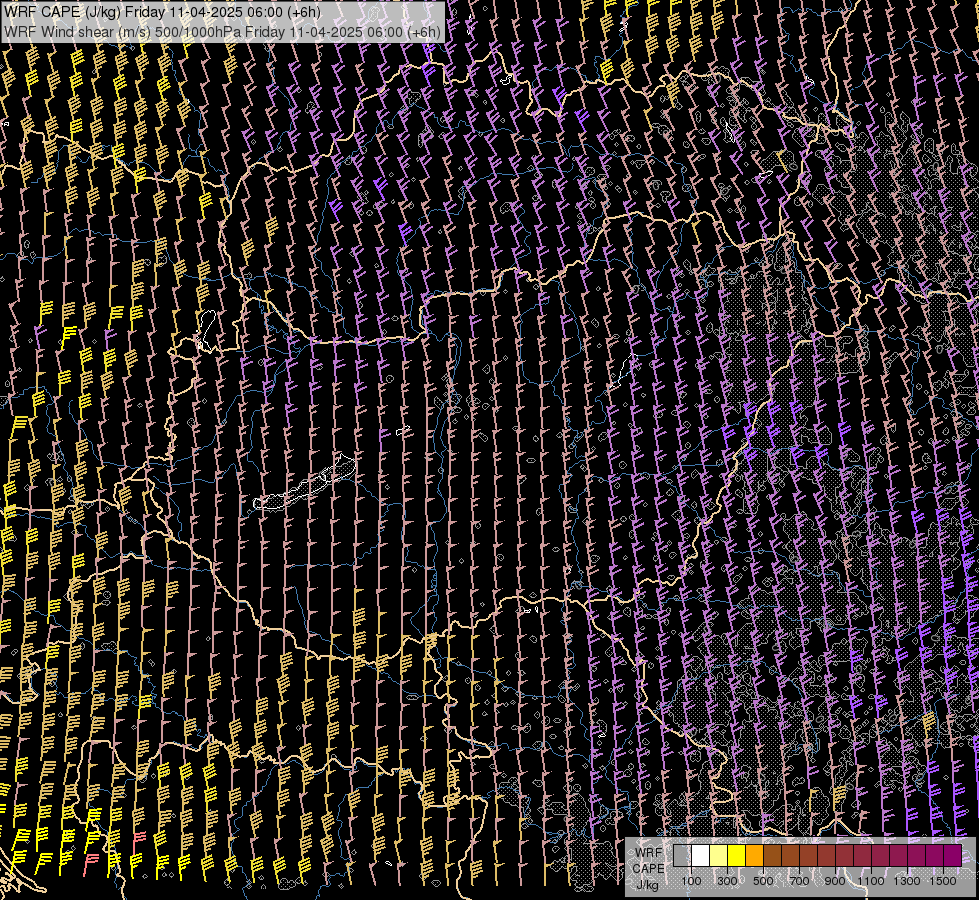Click the legend label 1500
979x900 pixels.
pos(943,881)
